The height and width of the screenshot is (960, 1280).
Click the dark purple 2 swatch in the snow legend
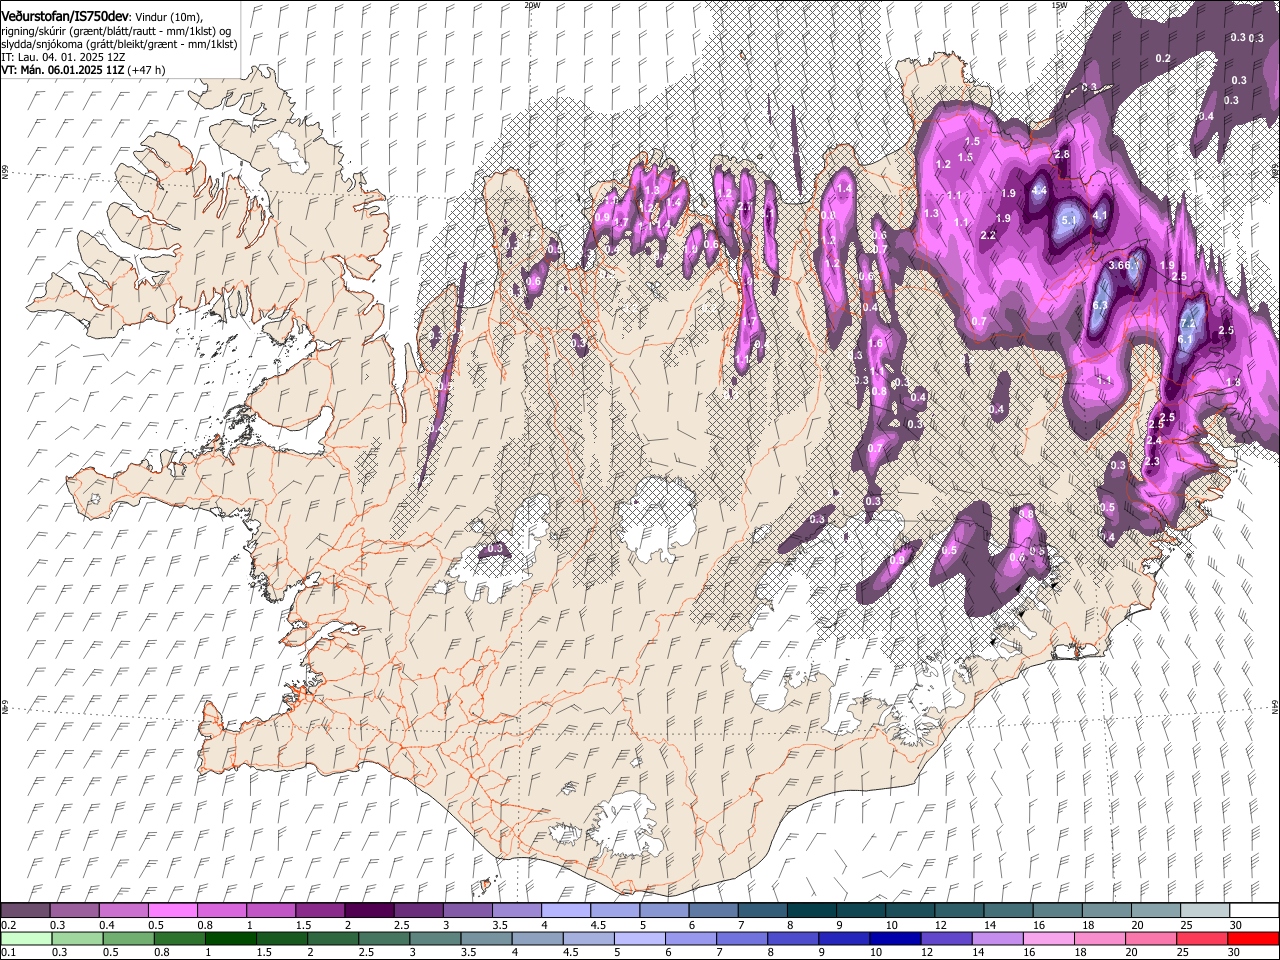[369, 911]
